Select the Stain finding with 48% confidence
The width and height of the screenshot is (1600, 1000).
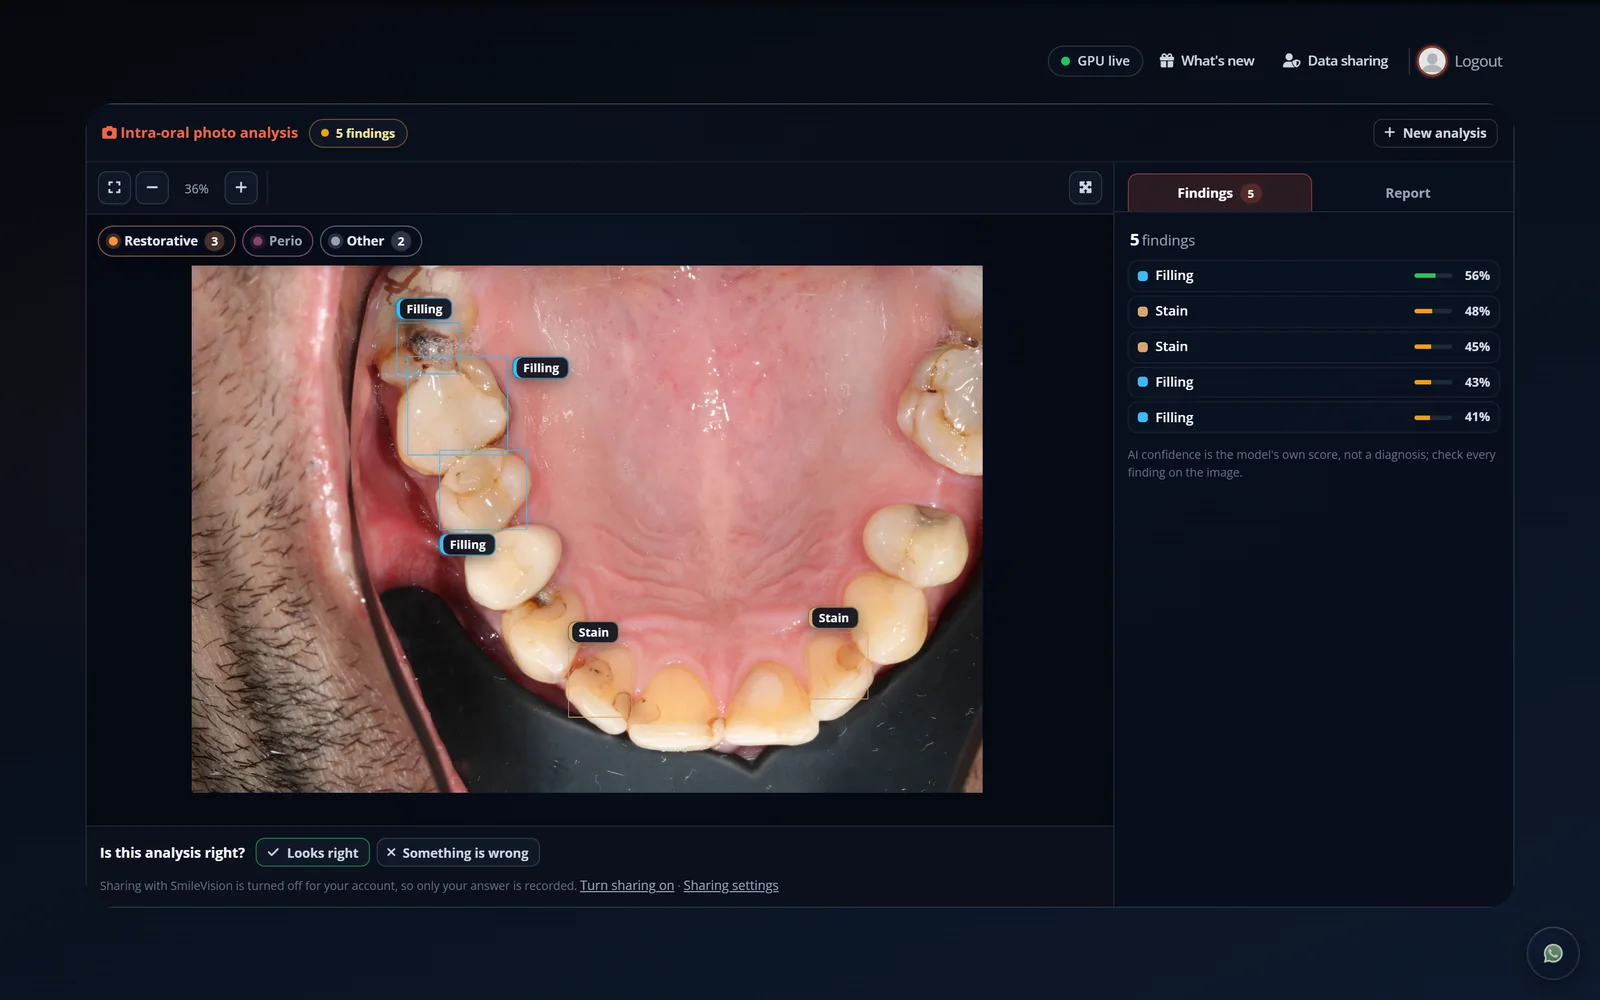[1313, 311]
